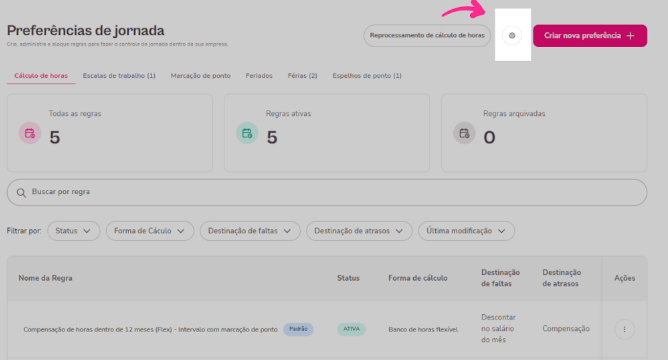The height and width of the screenshot is (360, 668).
Task: Open Destinação de atrasos filter dropdown
Action: click(x=359, y=231)
